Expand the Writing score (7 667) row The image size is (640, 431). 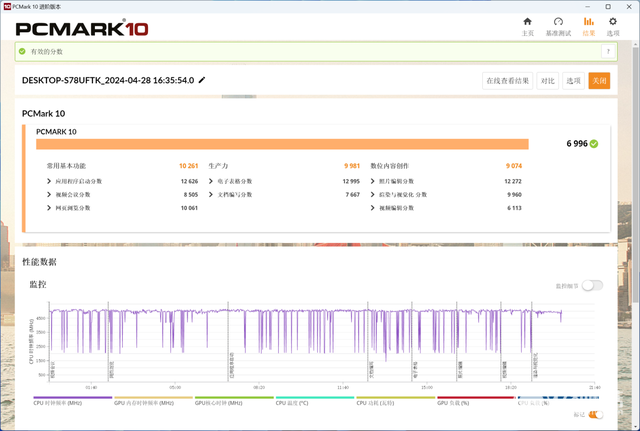coord(284,195)
